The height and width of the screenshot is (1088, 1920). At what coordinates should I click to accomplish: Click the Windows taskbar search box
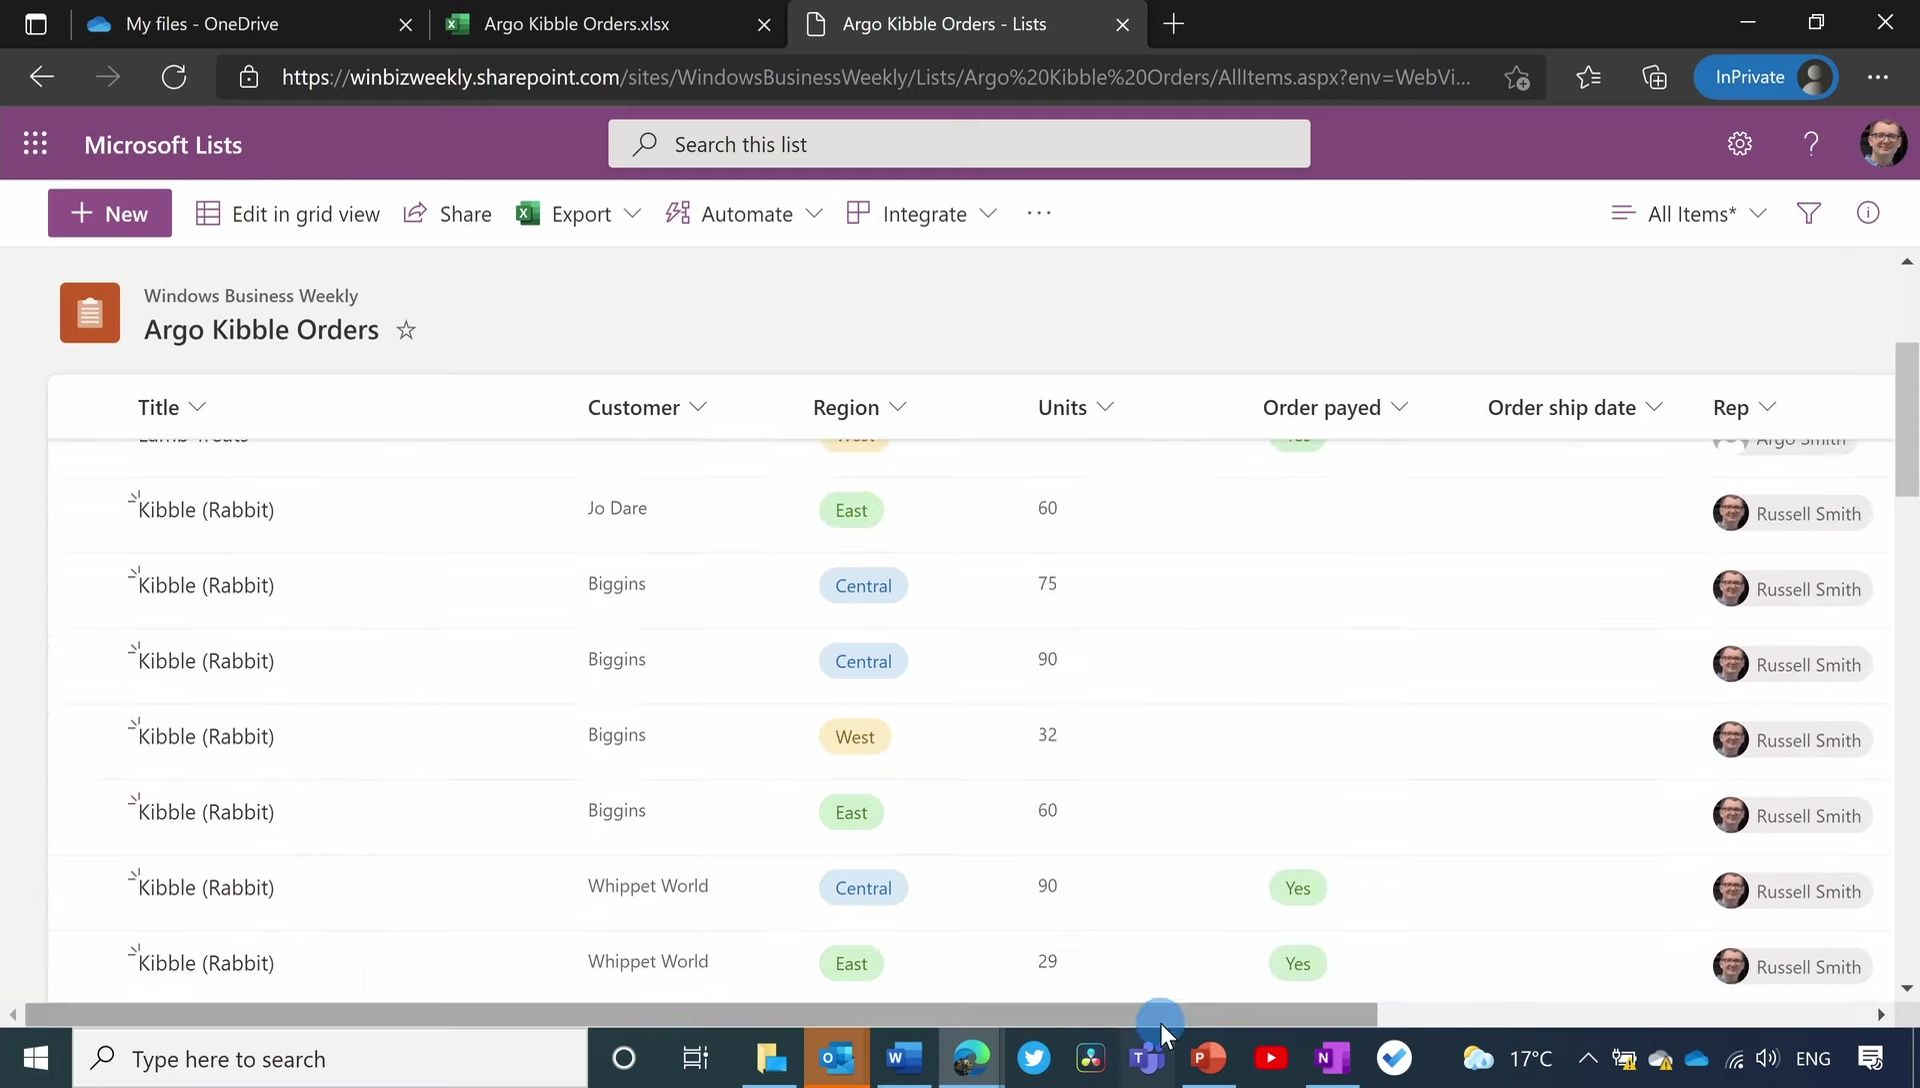(329, 1058)
